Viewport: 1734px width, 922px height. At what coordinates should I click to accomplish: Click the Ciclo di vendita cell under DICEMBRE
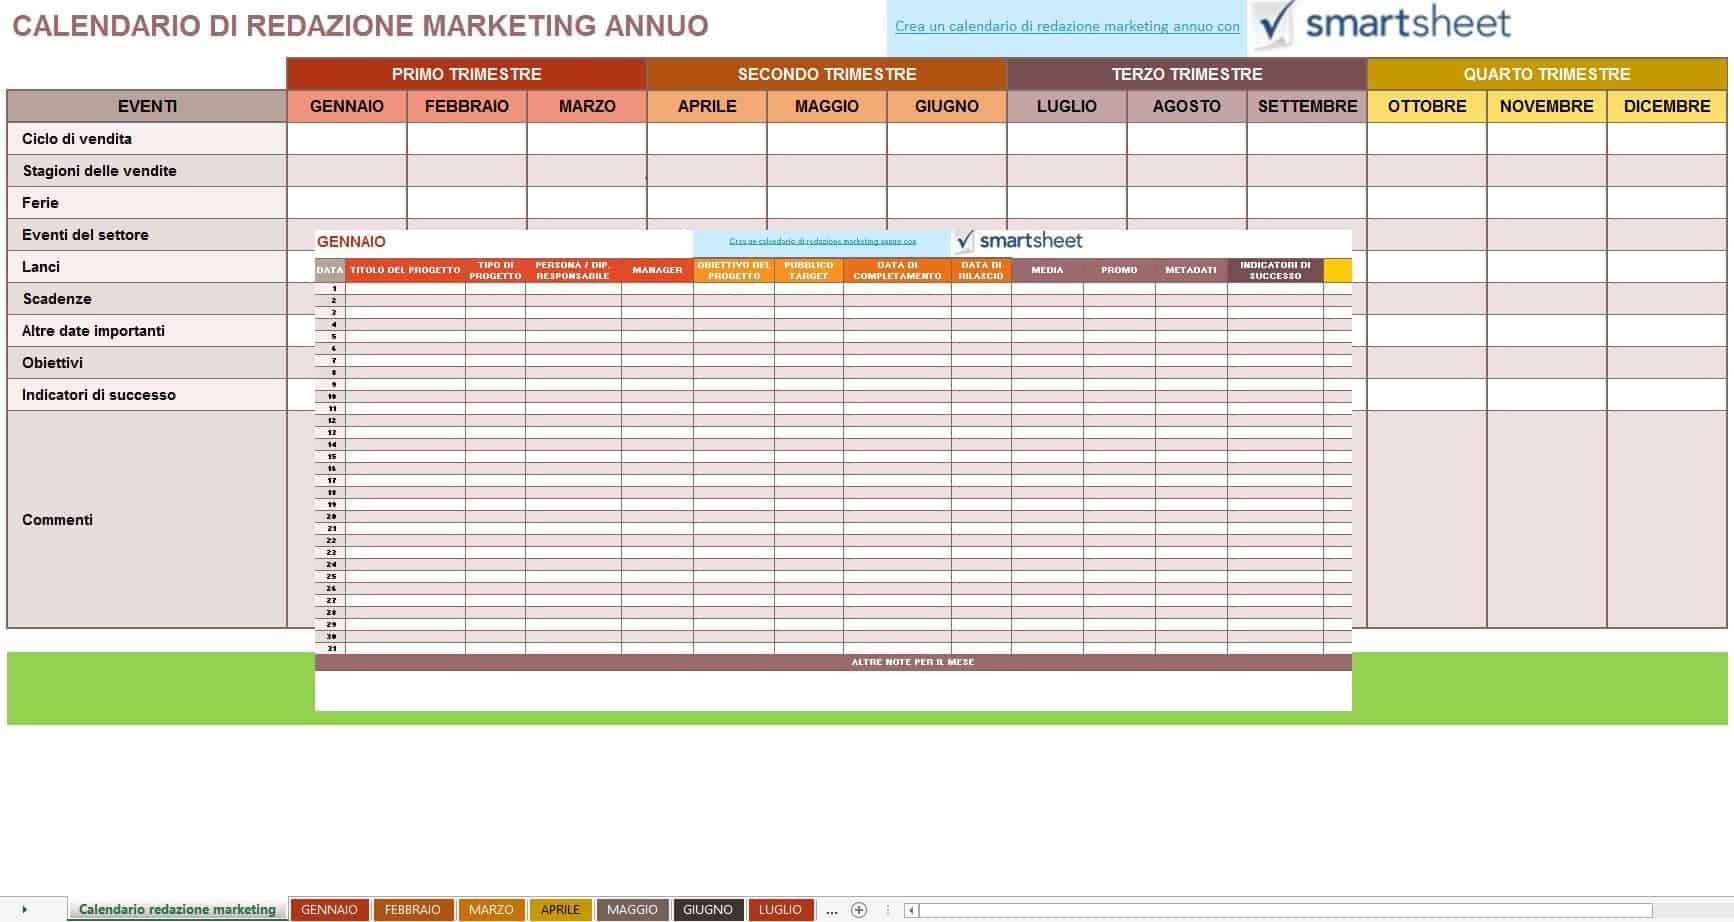[1667, 139]
